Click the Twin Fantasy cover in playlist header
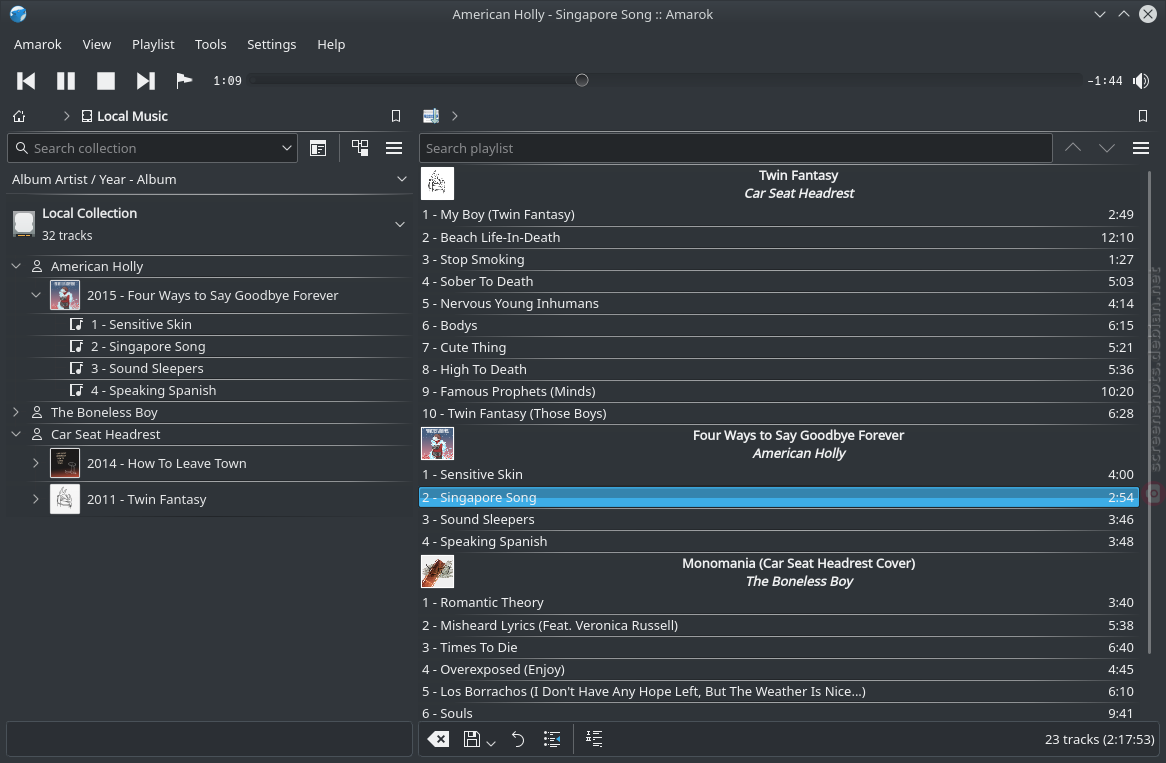The height and width of the screenshot is (763, 1166). 437,184
